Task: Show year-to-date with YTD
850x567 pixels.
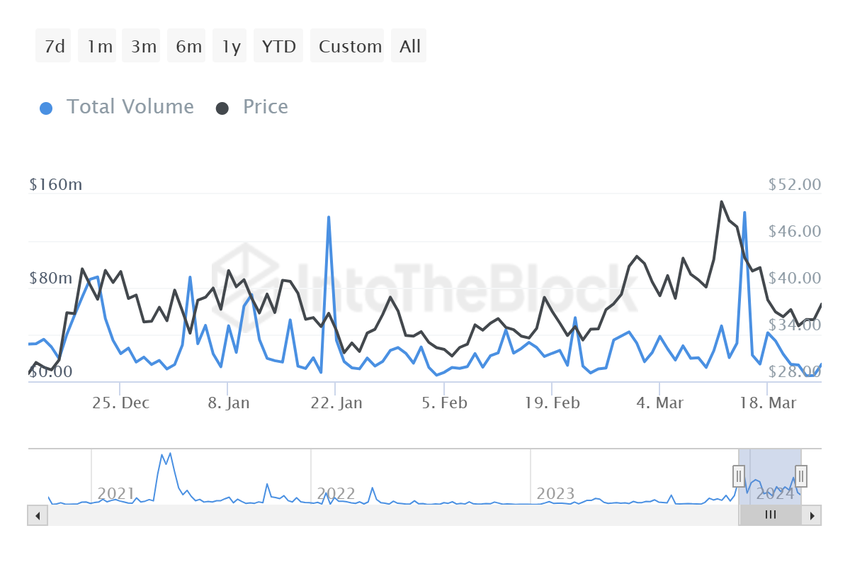Action: click(x=278, y=46)
